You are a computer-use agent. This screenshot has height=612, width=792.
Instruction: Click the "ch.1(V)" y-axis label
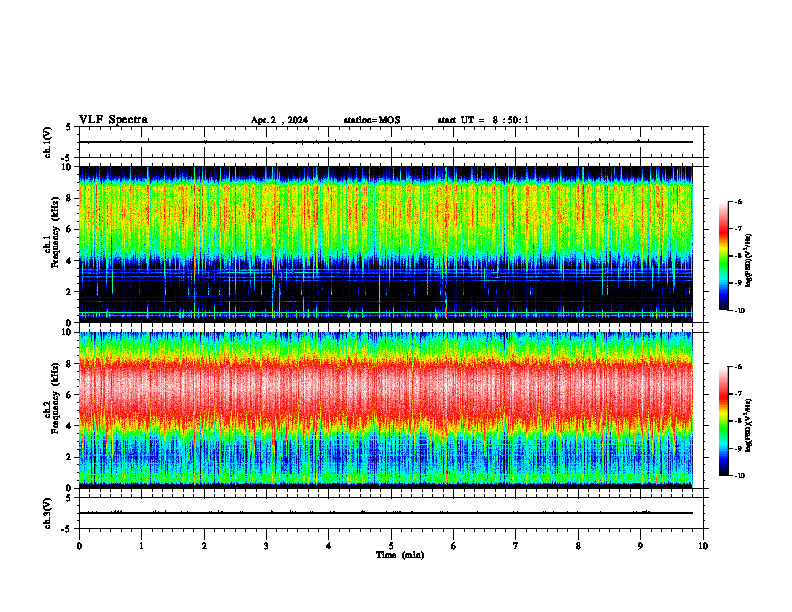[47, 142]
